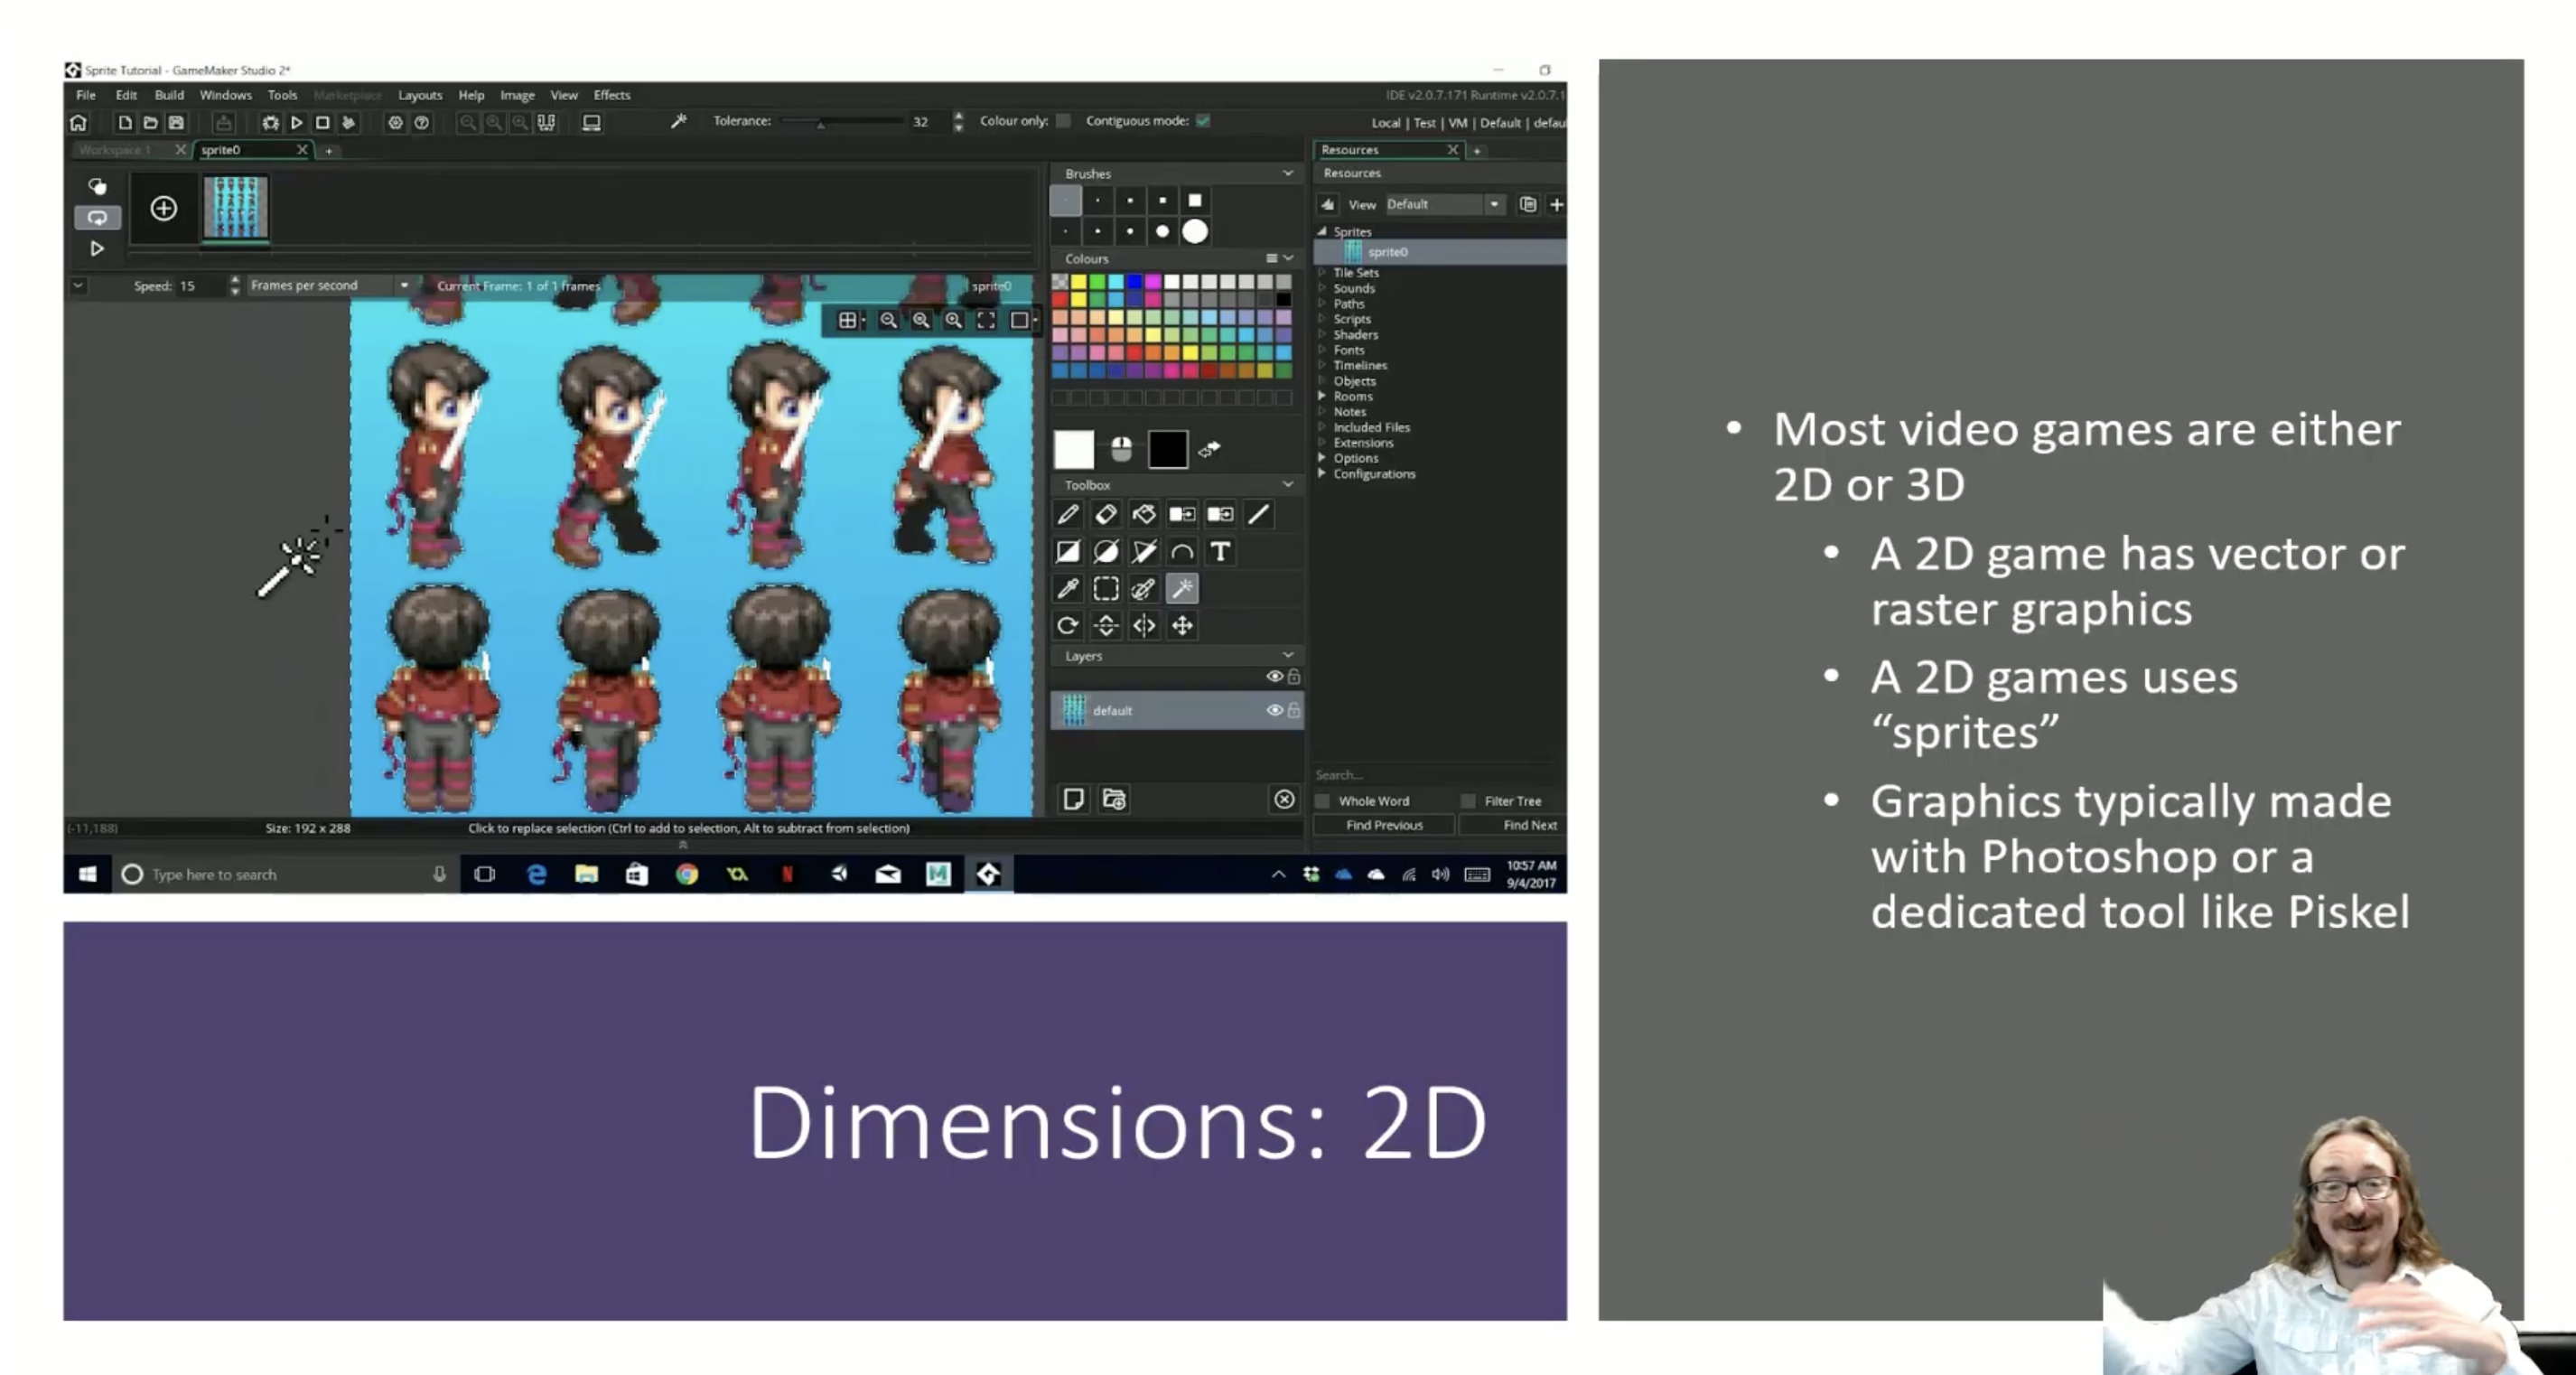The image size is (2576, 1375).
Task: Toggle visibility of all layers
Action: pyautogui.click(x=1274, y=676)
